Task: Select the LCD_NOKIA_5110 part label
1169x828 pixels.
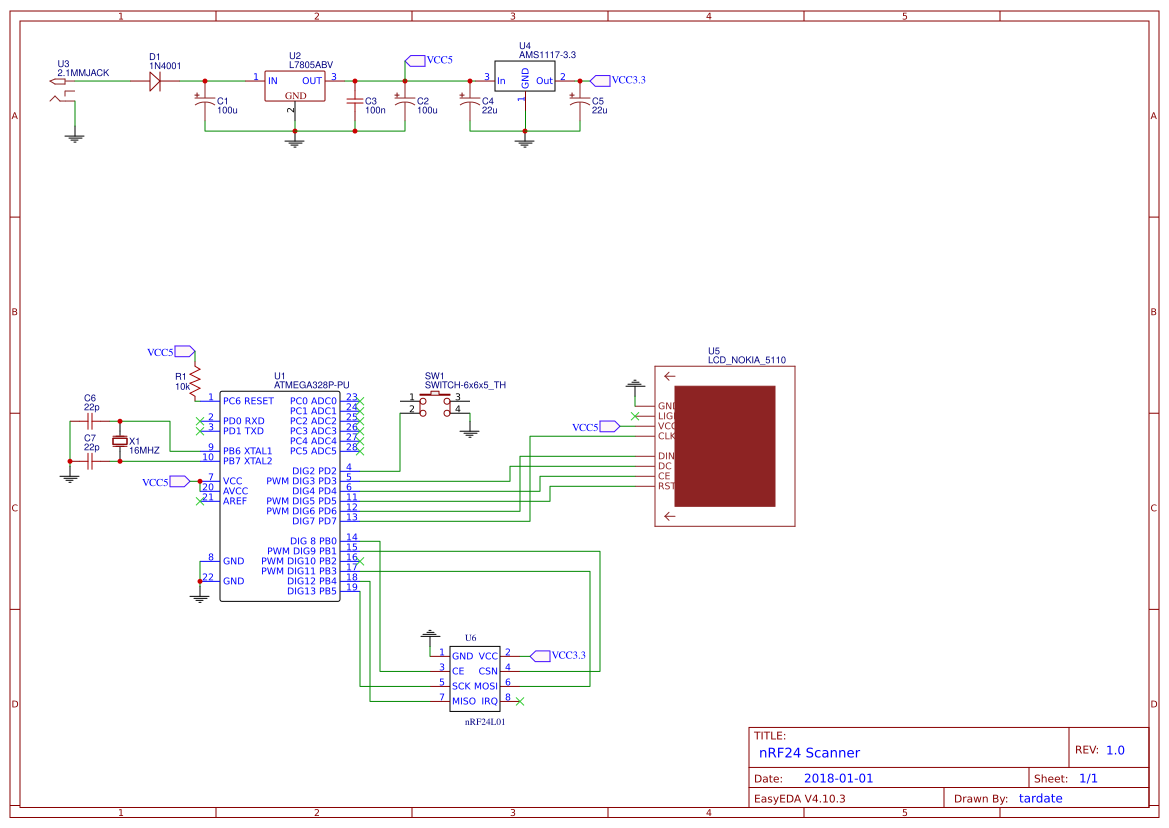Action: coord(747,360)
